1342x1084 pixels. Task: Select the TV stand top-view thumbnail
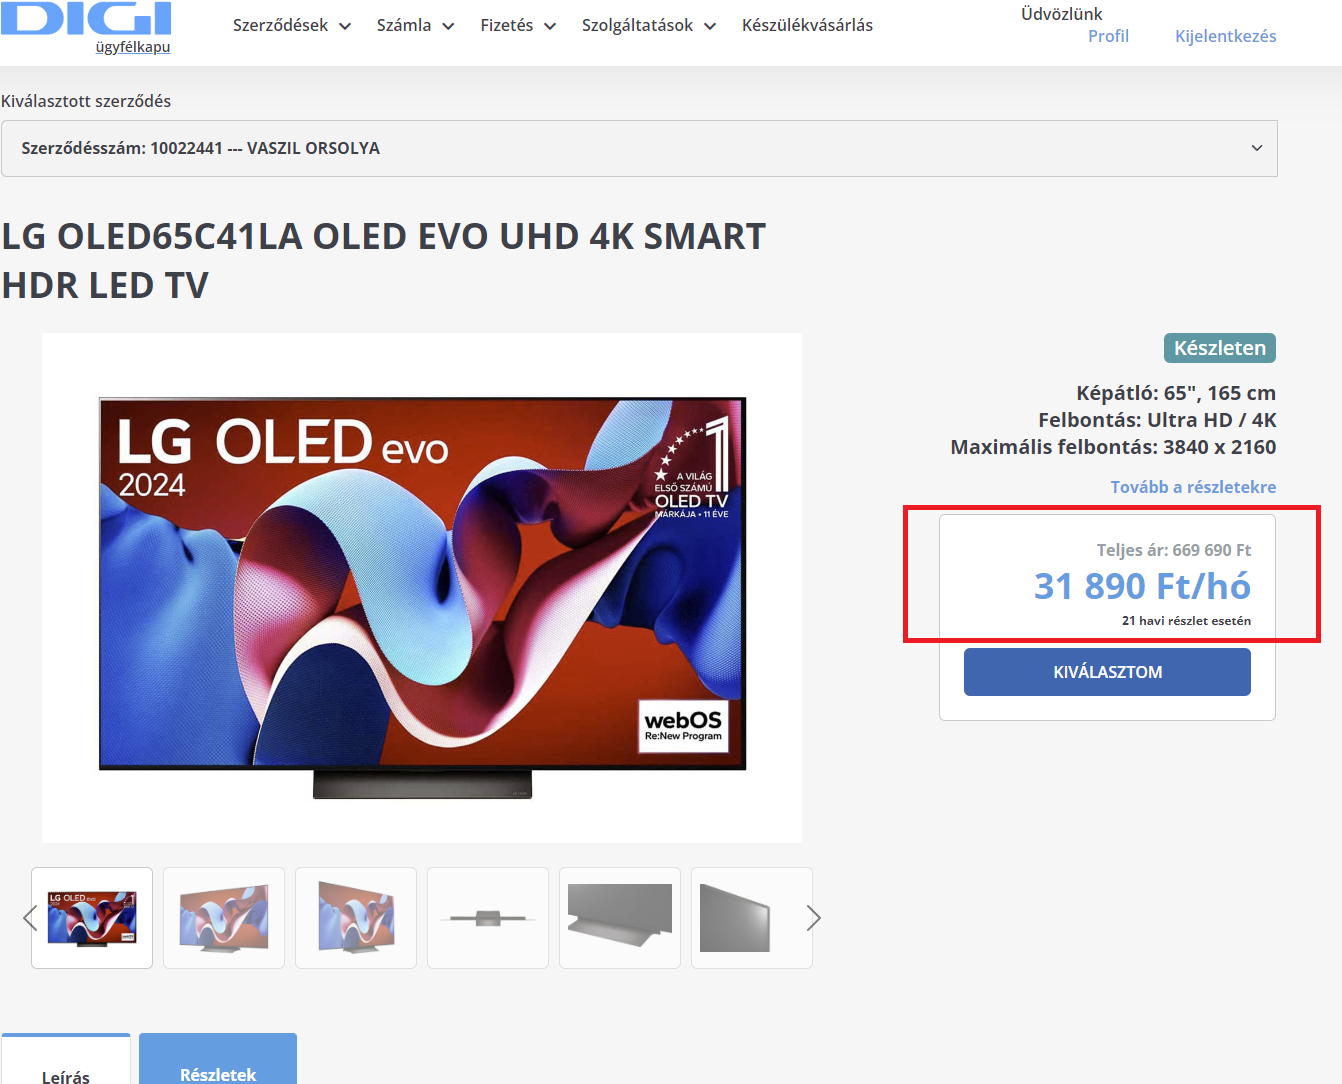coord(488,918)
